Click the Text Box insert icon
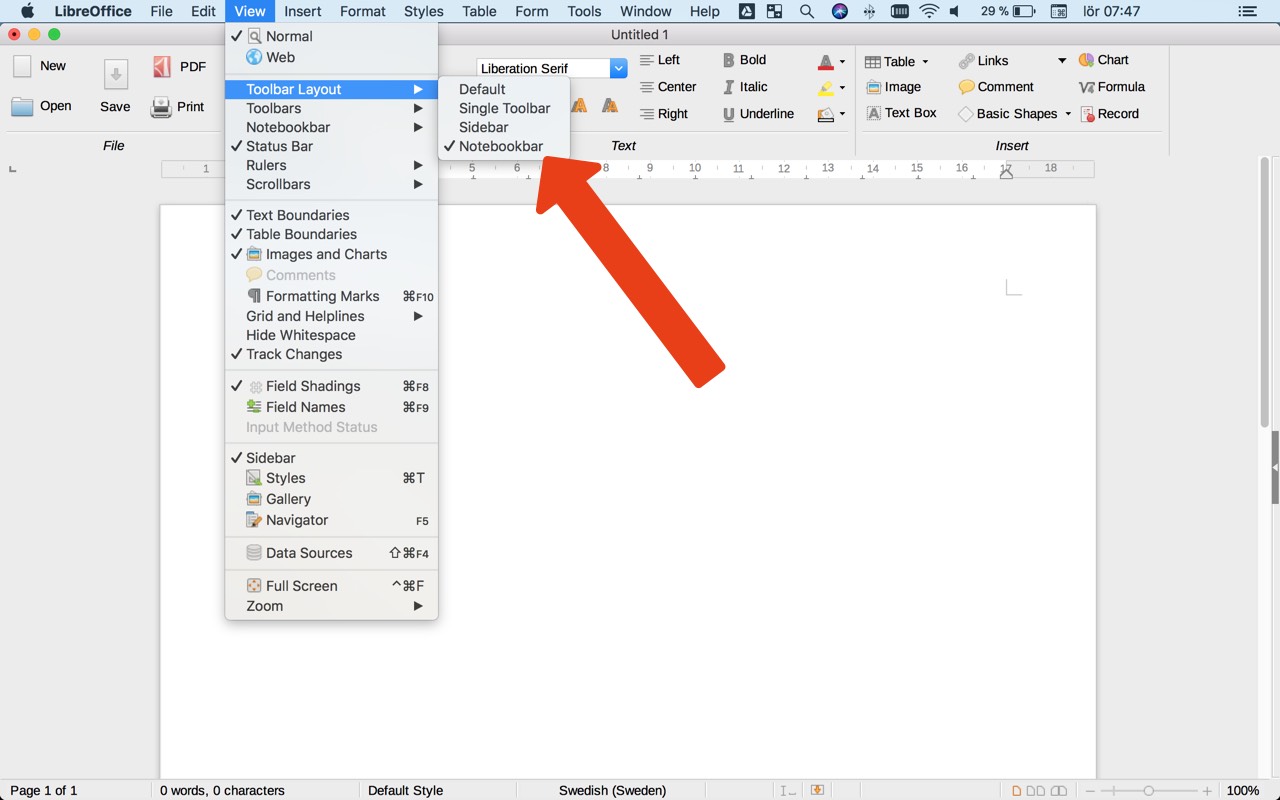 [x=874, y=113]
